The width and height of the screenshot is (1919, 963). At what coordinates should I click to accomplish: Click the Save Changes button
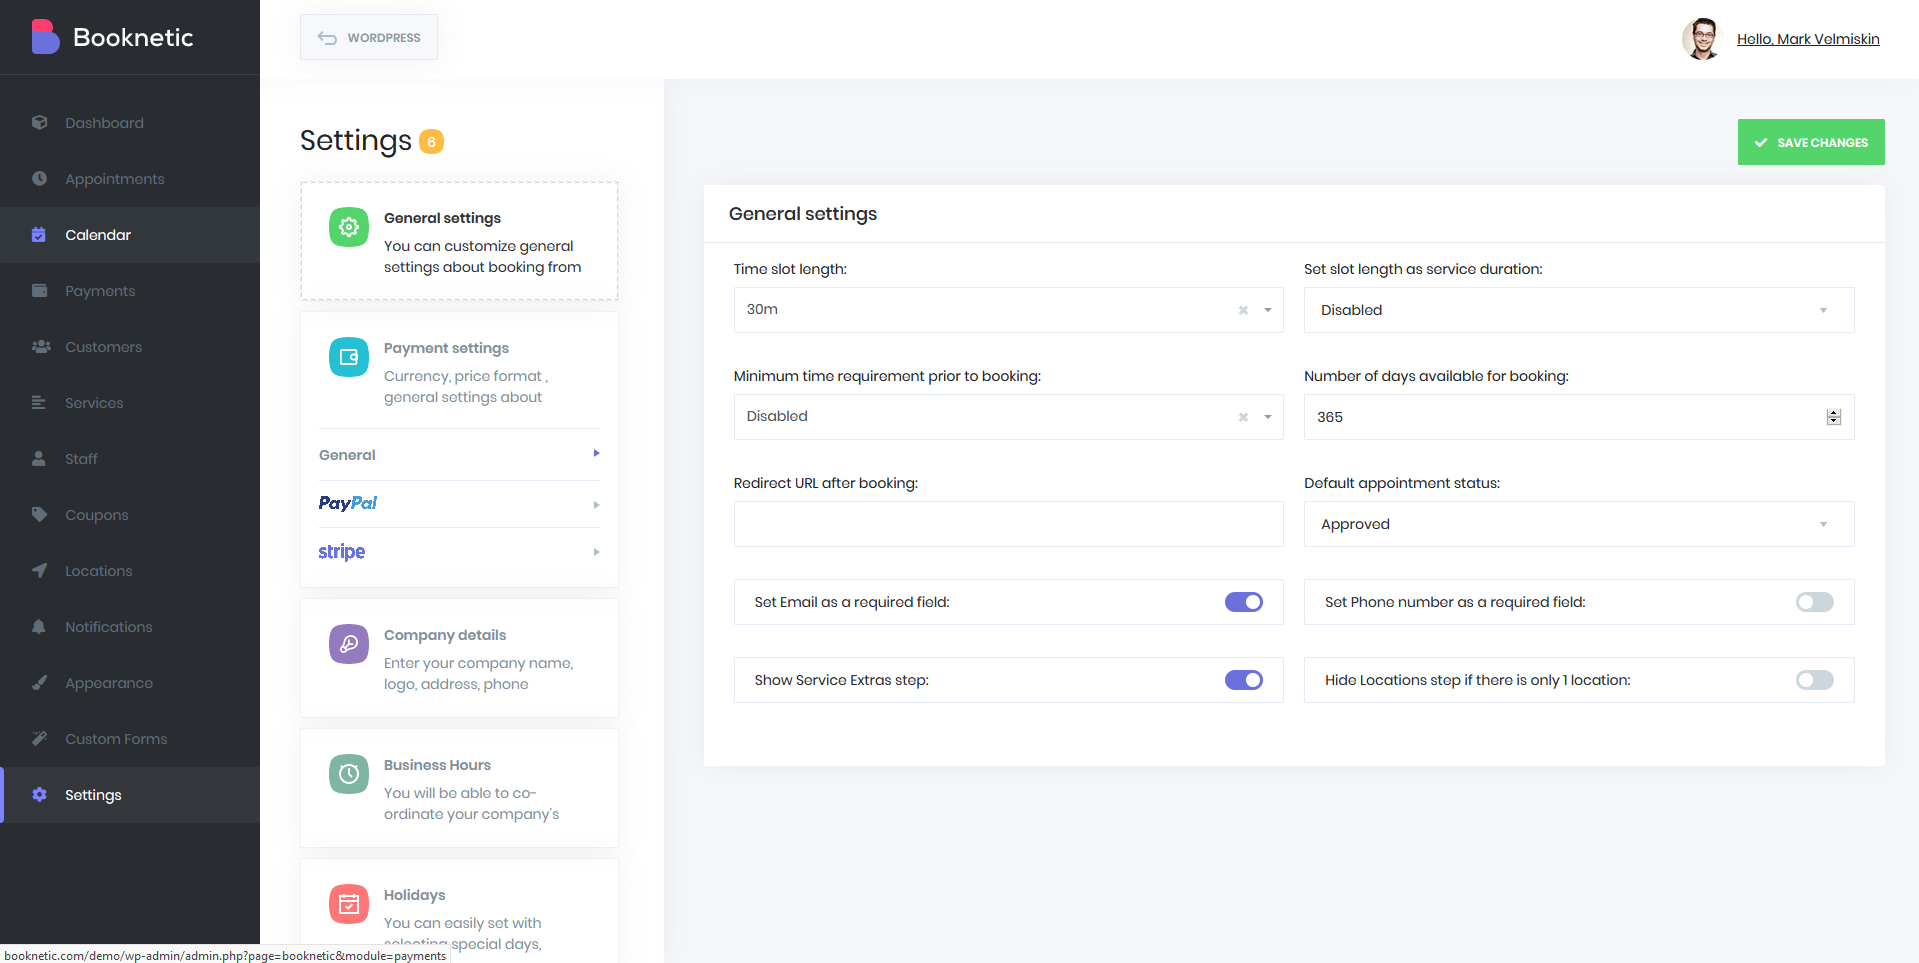pos(1811,142)
